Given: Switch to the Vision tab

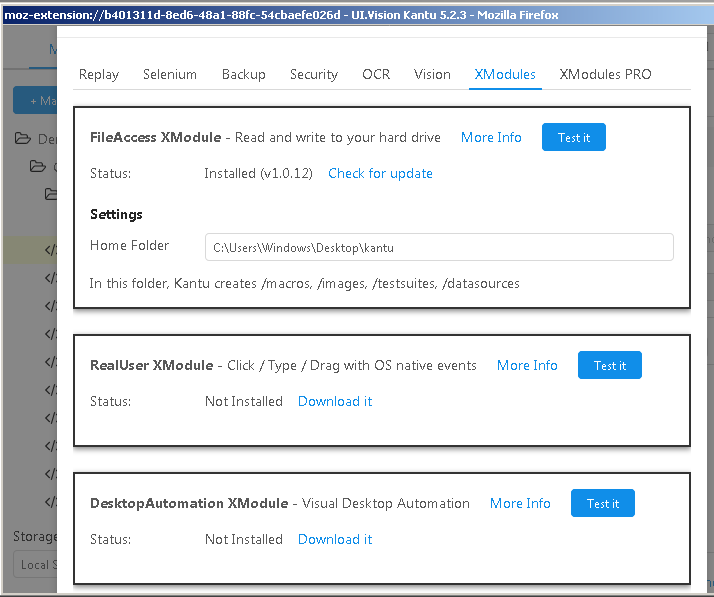Looking at the screenshot, I should [432, 74].
